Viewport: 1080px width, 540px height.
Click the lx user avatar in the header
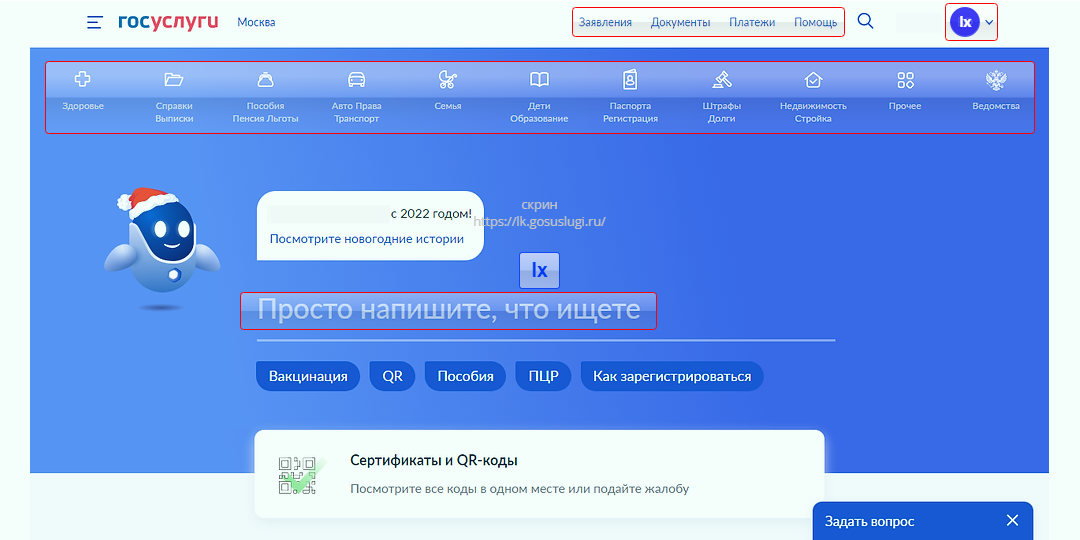click(x=965, y=22)
